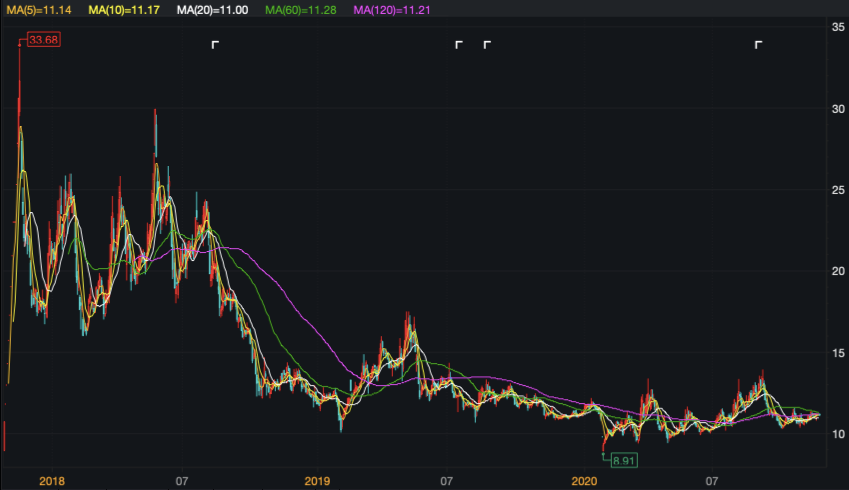Viewport: 849px width, 490px height.
Task: Click the second event flag from left
Action: click(459, 45)
